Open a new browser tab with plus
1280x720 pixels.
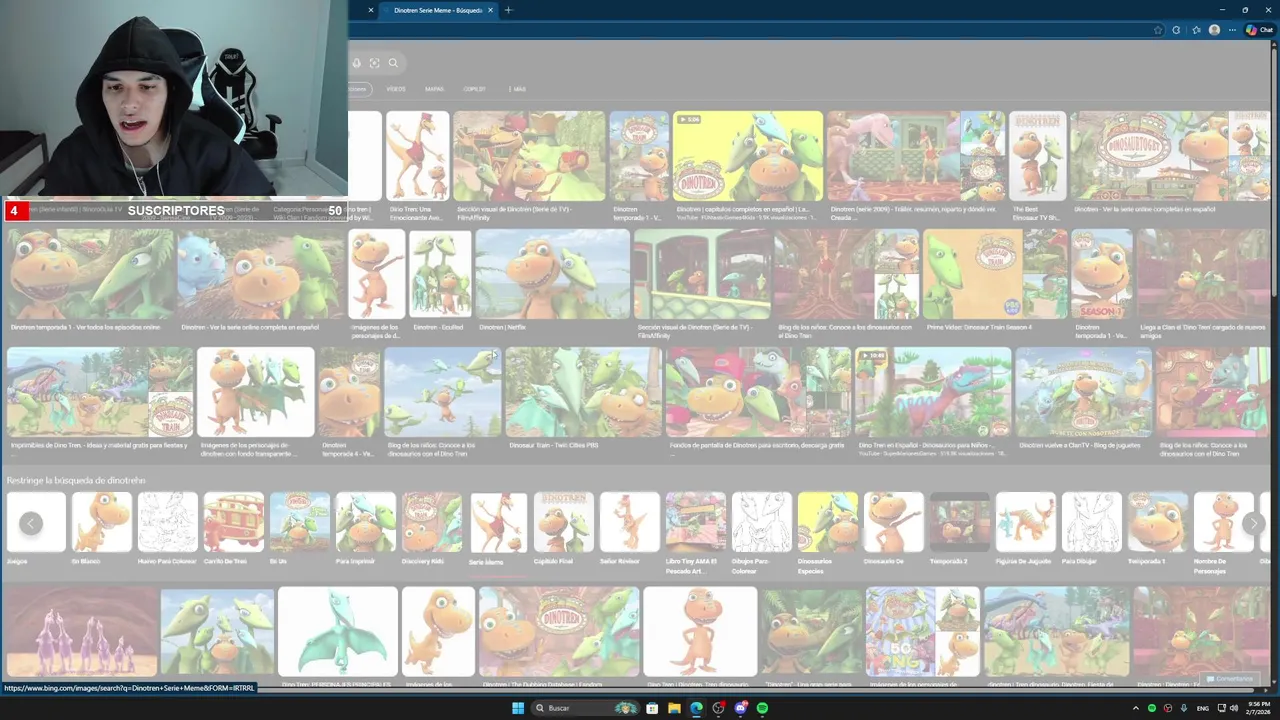point(508,10)
